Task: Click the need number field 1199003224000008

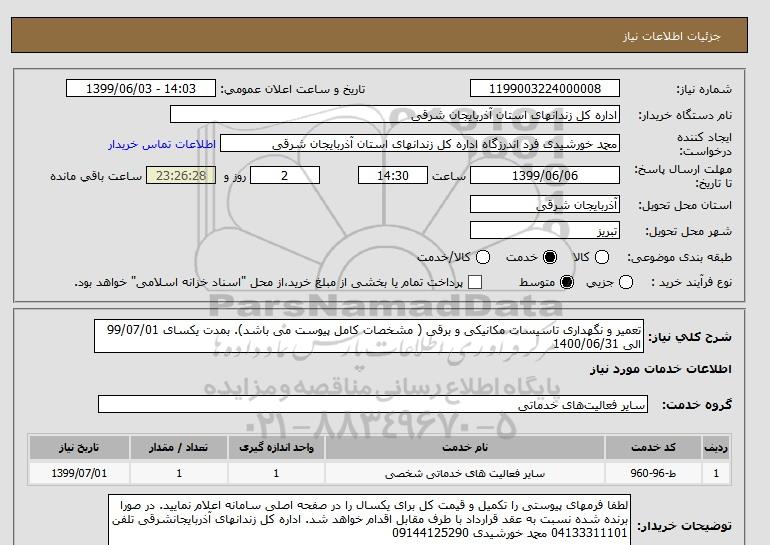Action: [x=545, y=89]
